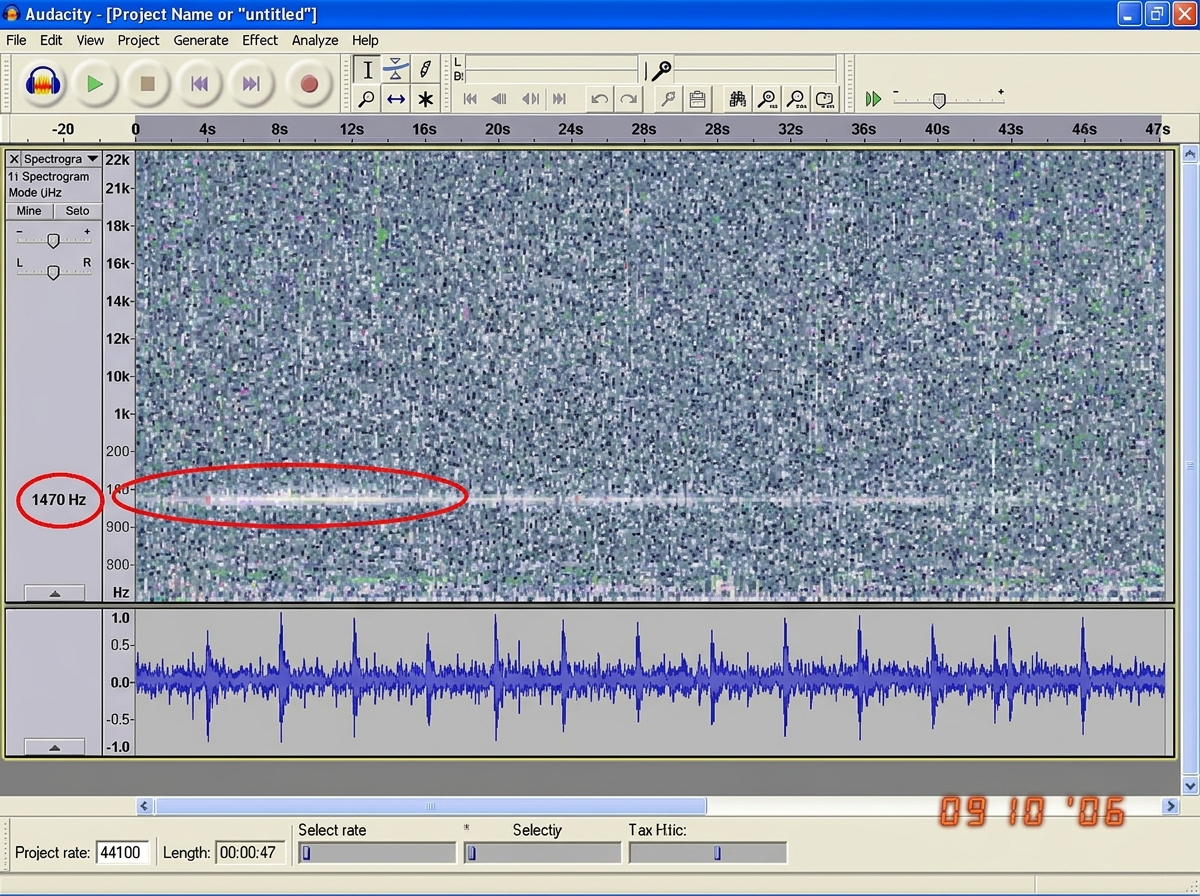Click the Selectiy position field
Viewport: 1200px width, 896px height.
click(542, 853)
